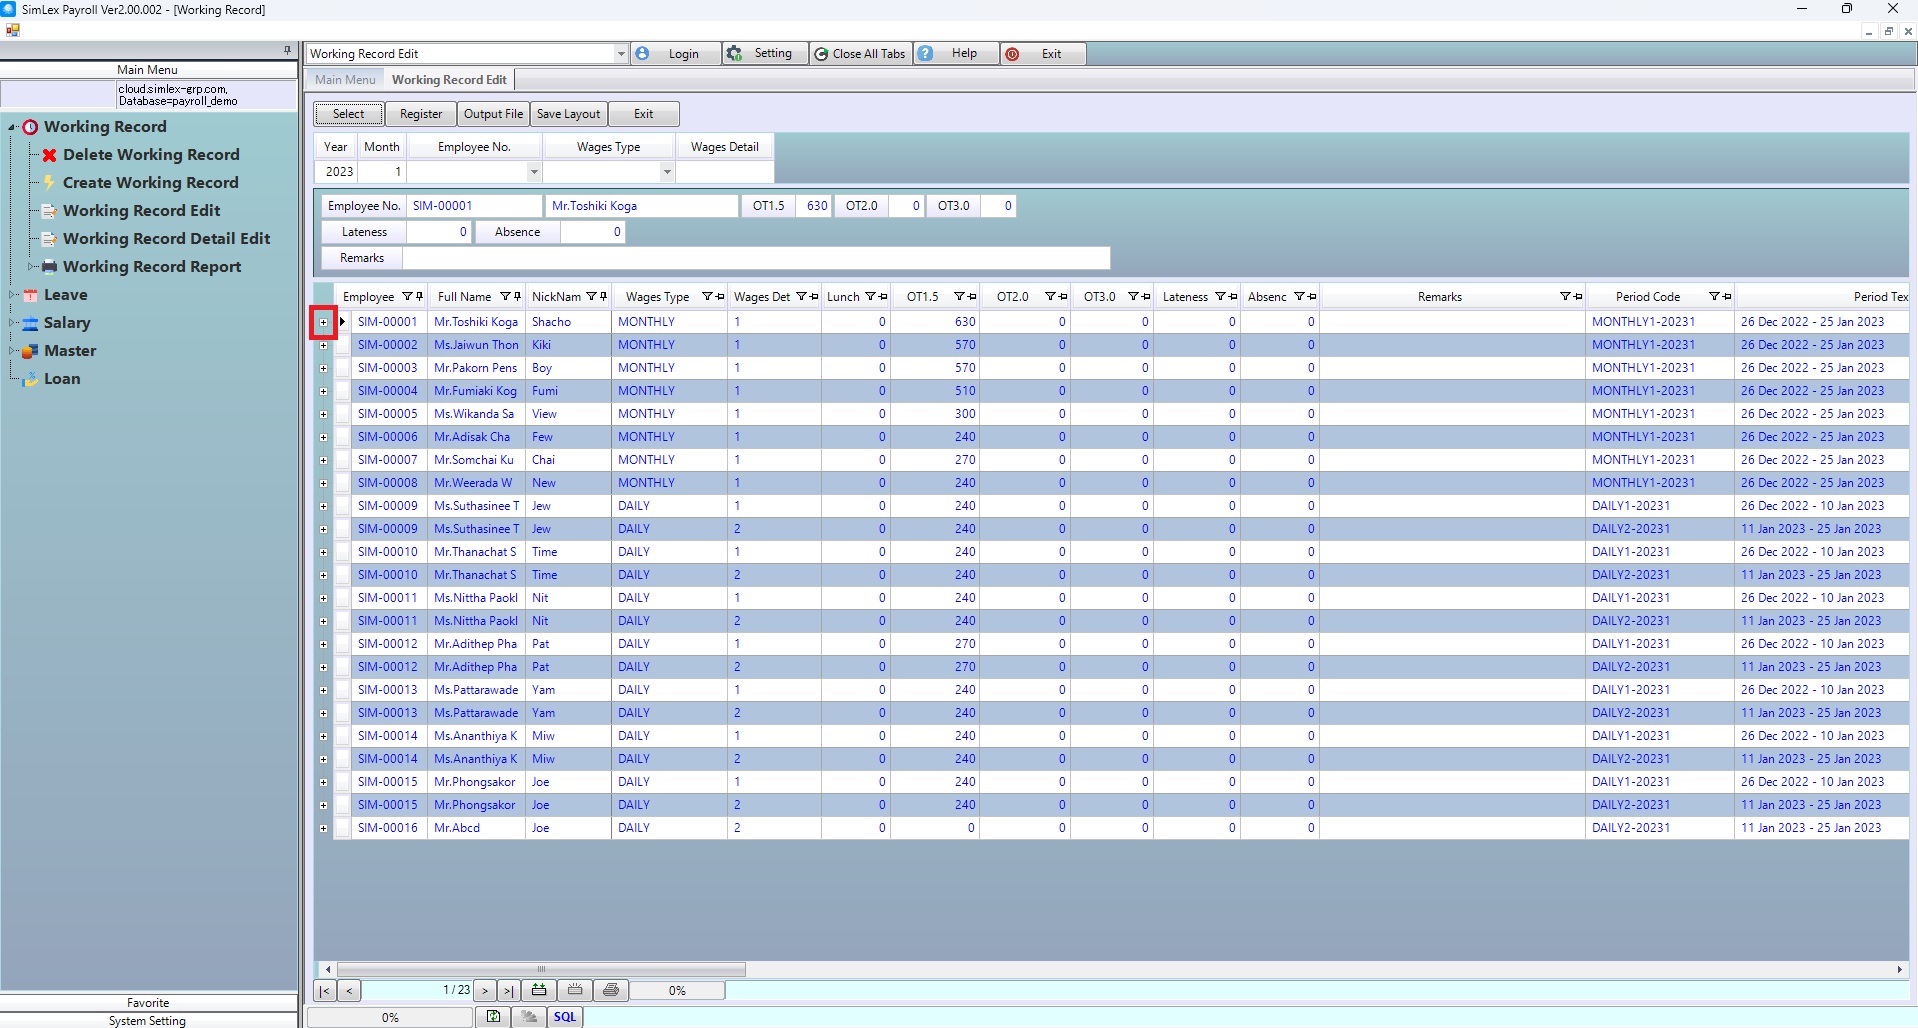Click the Print icon in grid navigator
The image size is (1918, 1028).
click(x=611, y=990)
